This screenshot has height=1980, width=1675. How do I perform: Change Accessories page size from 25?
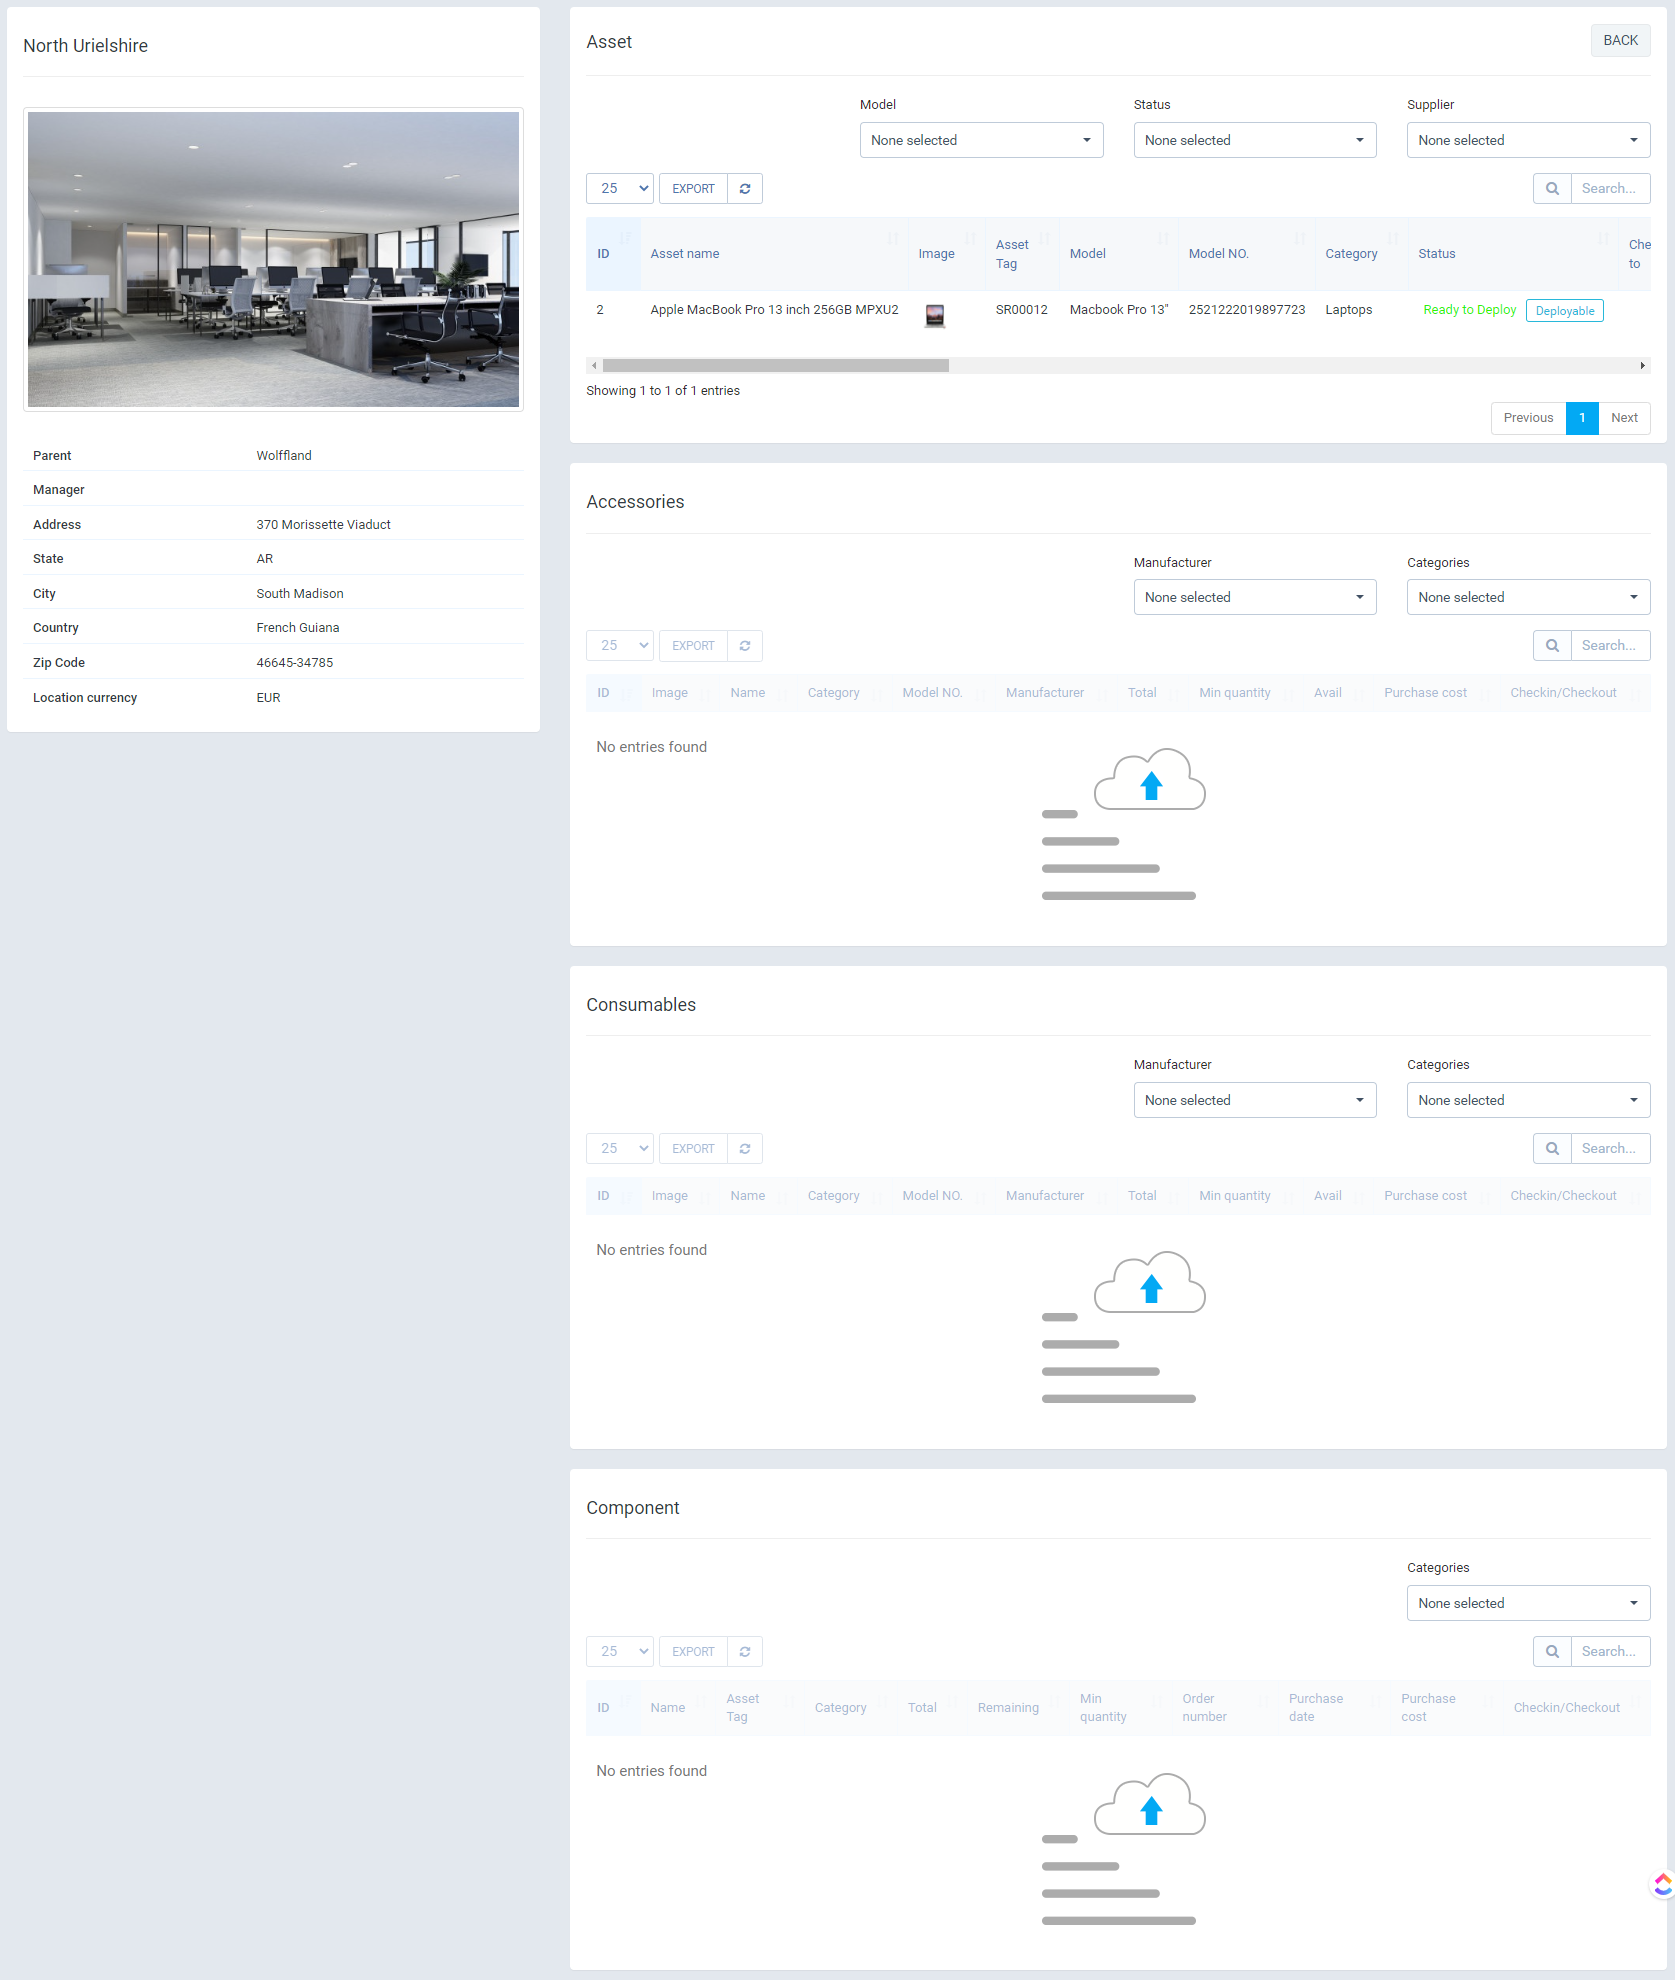[x=620, y=645]
